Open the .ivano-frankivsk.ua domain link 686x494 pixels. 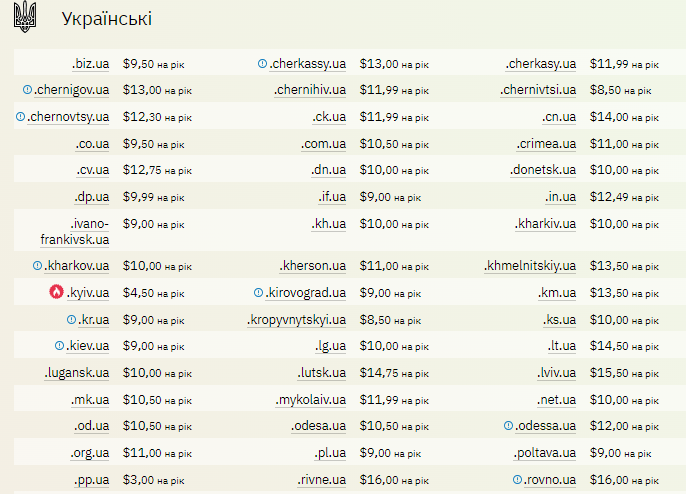[75, 231]
